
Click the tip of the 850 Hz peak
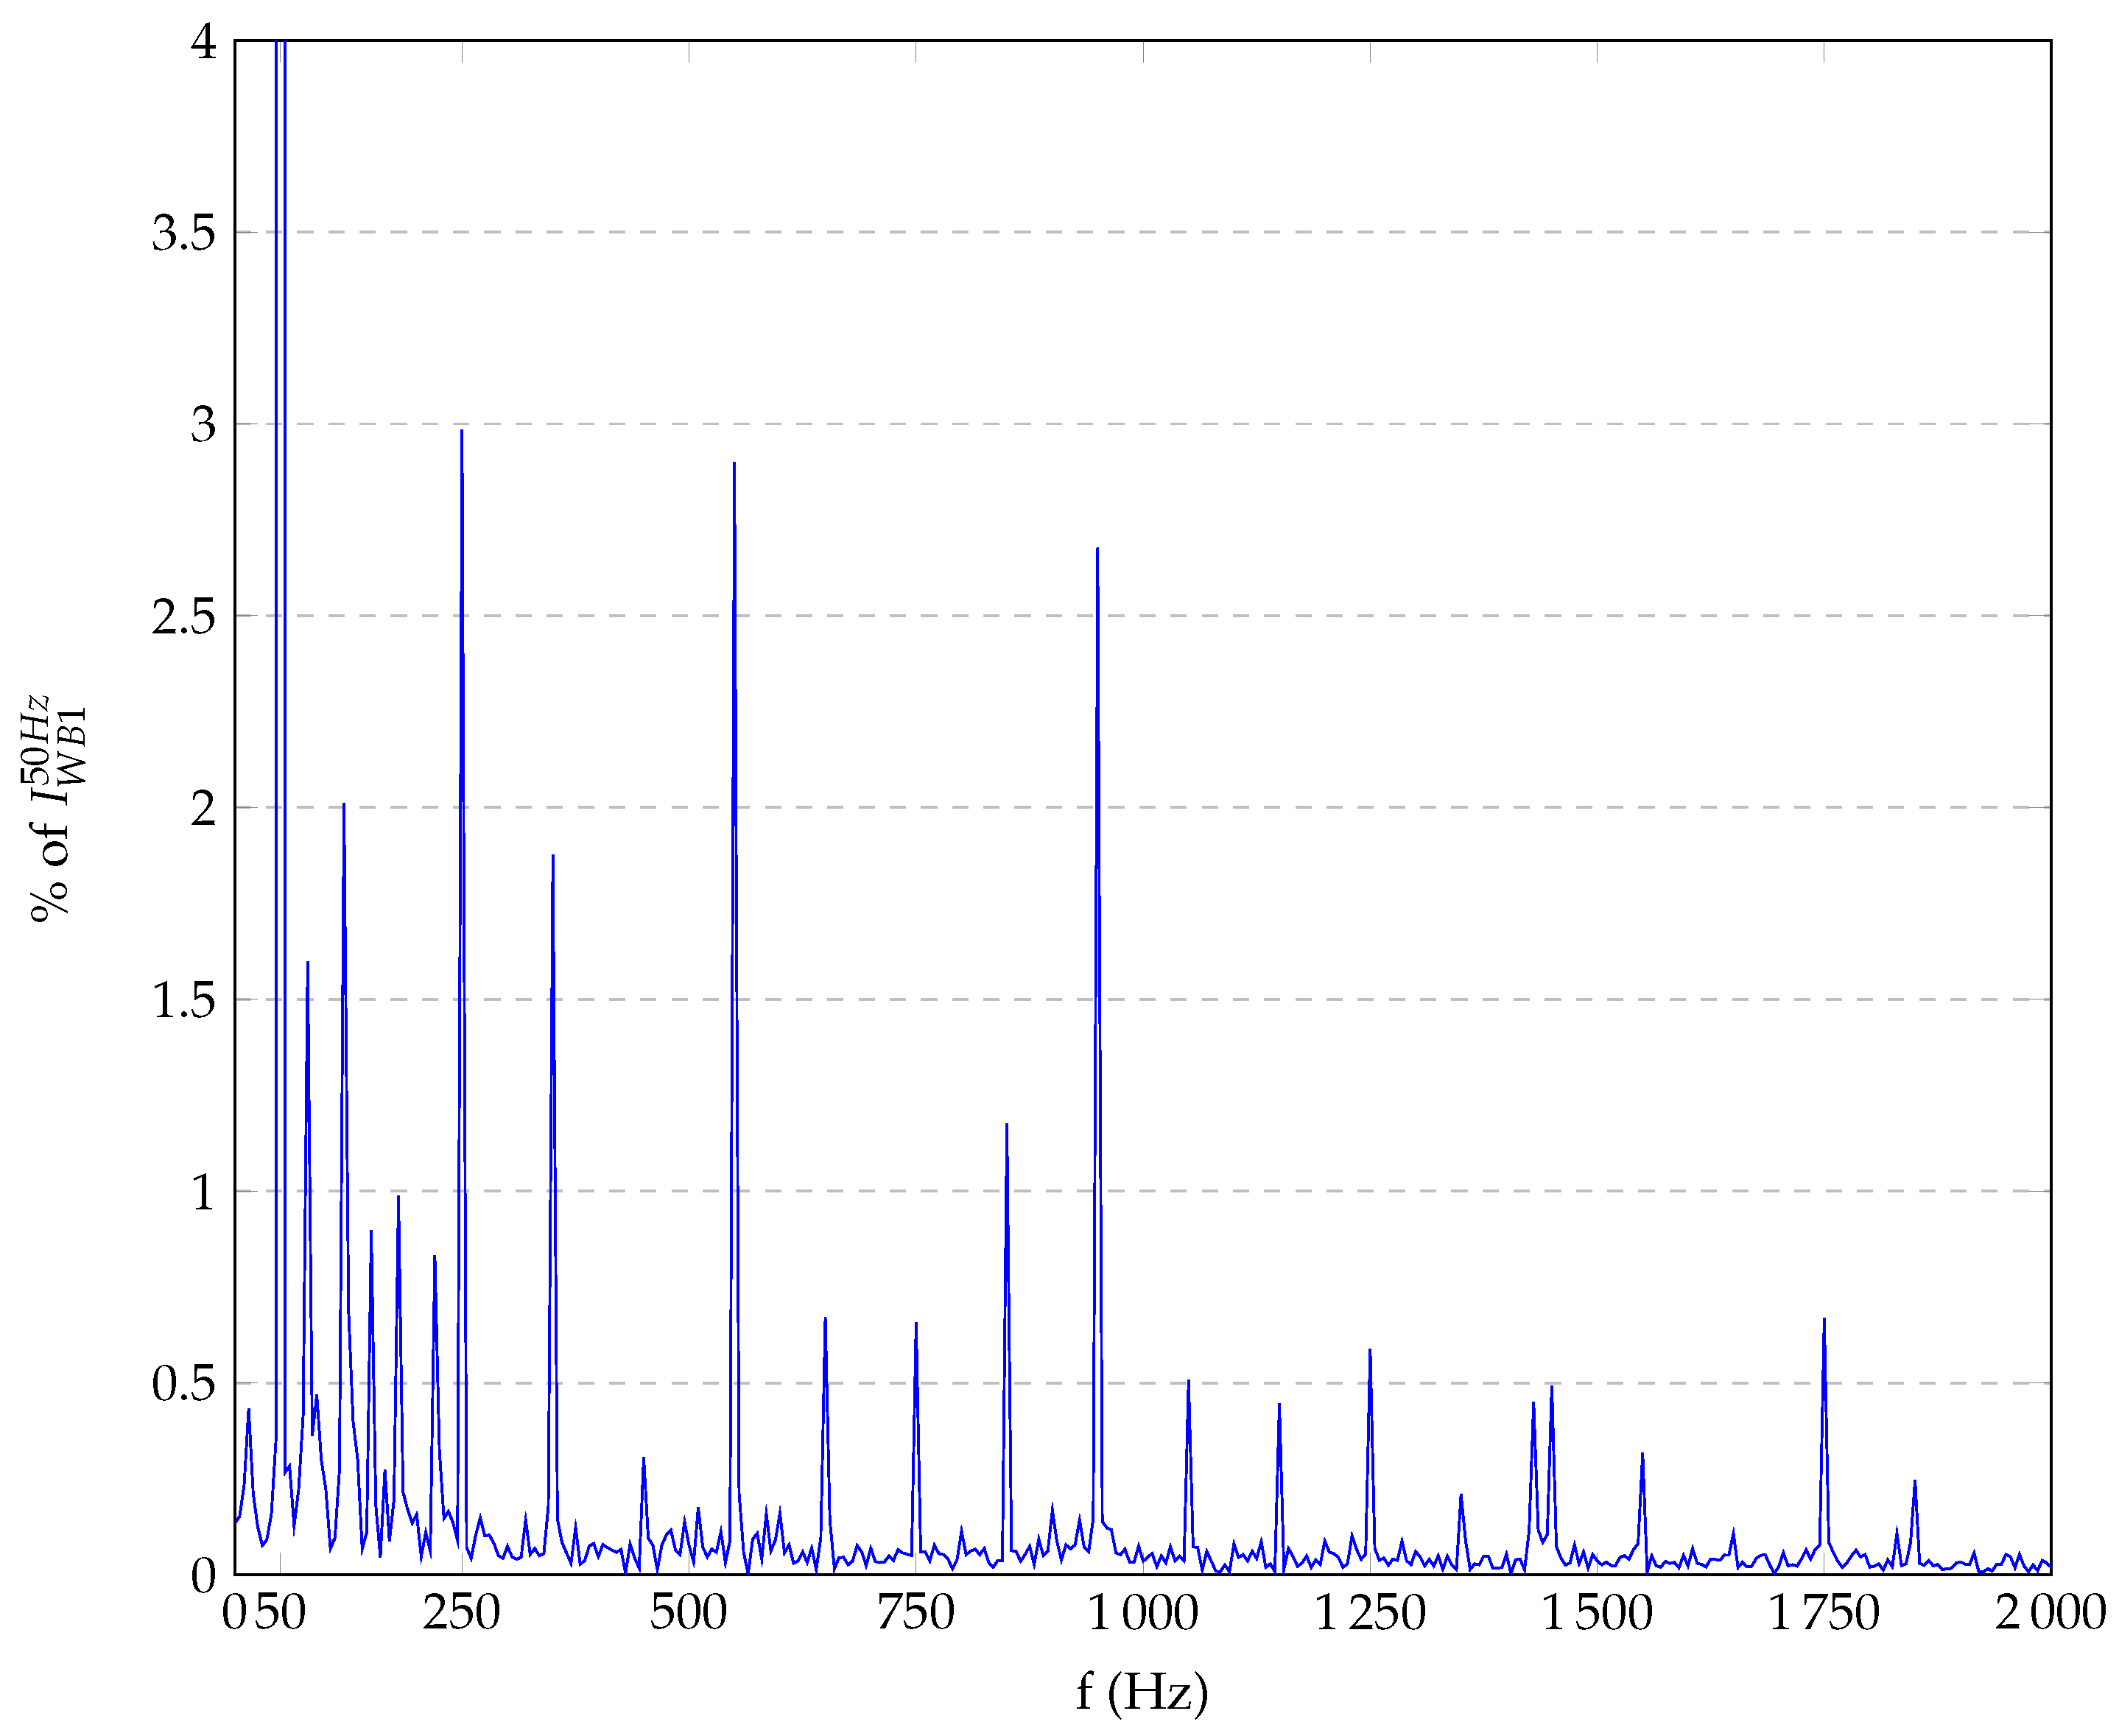[1006, 1124]
